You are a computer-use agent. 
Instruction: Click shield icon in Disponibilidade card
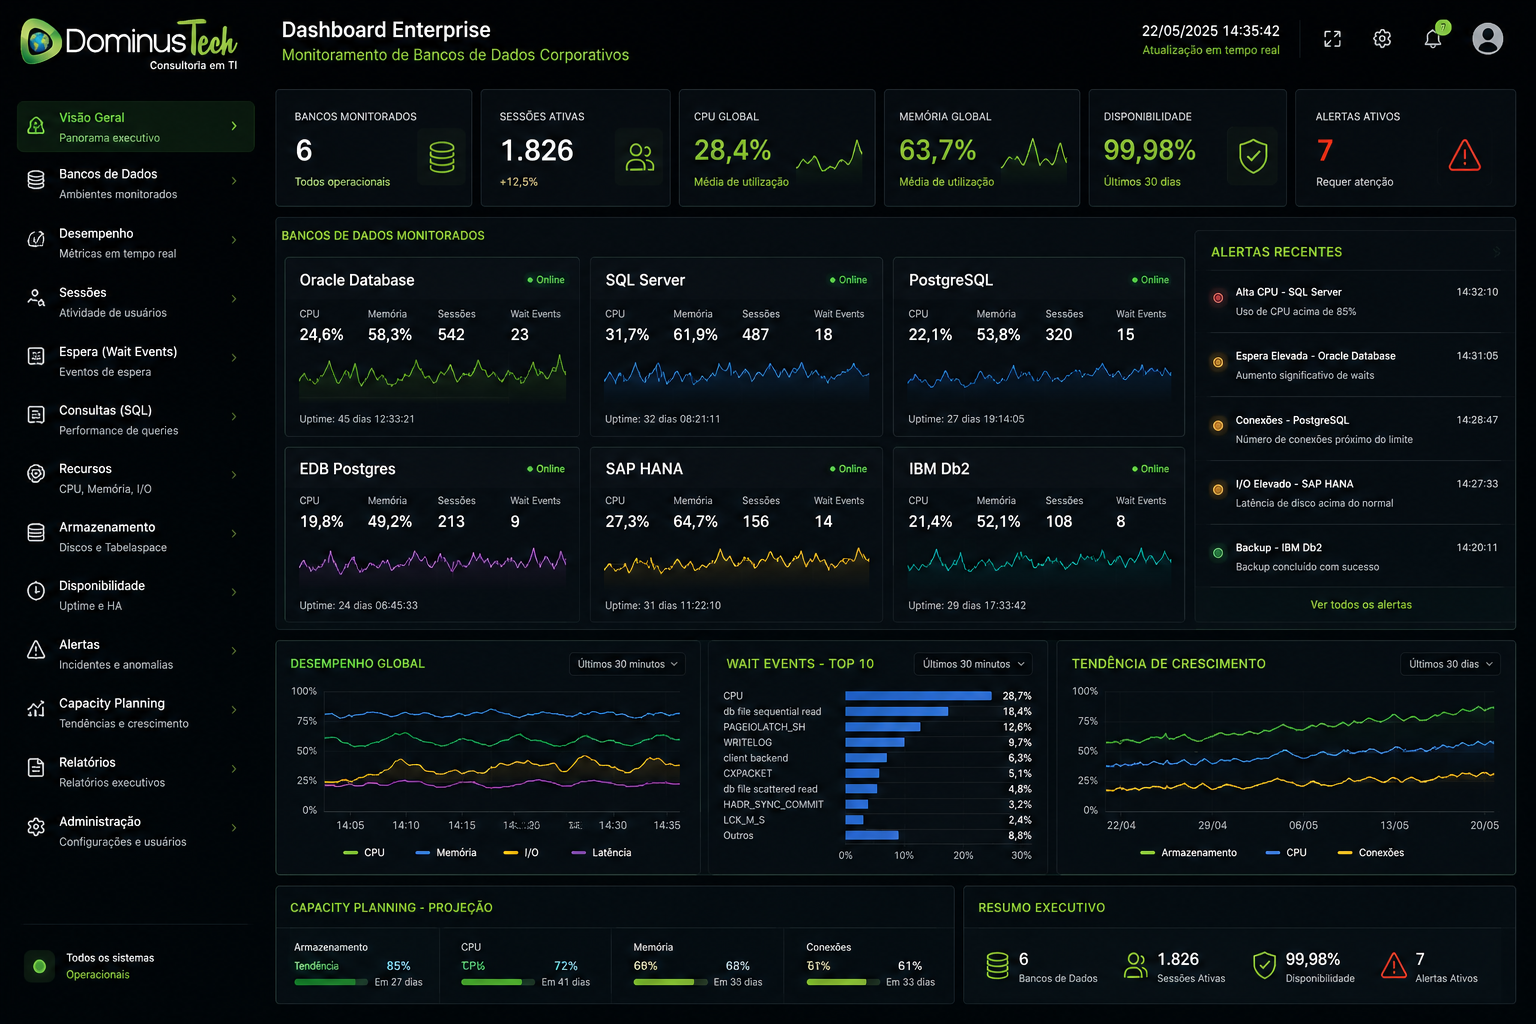[x=1253, y=156]
